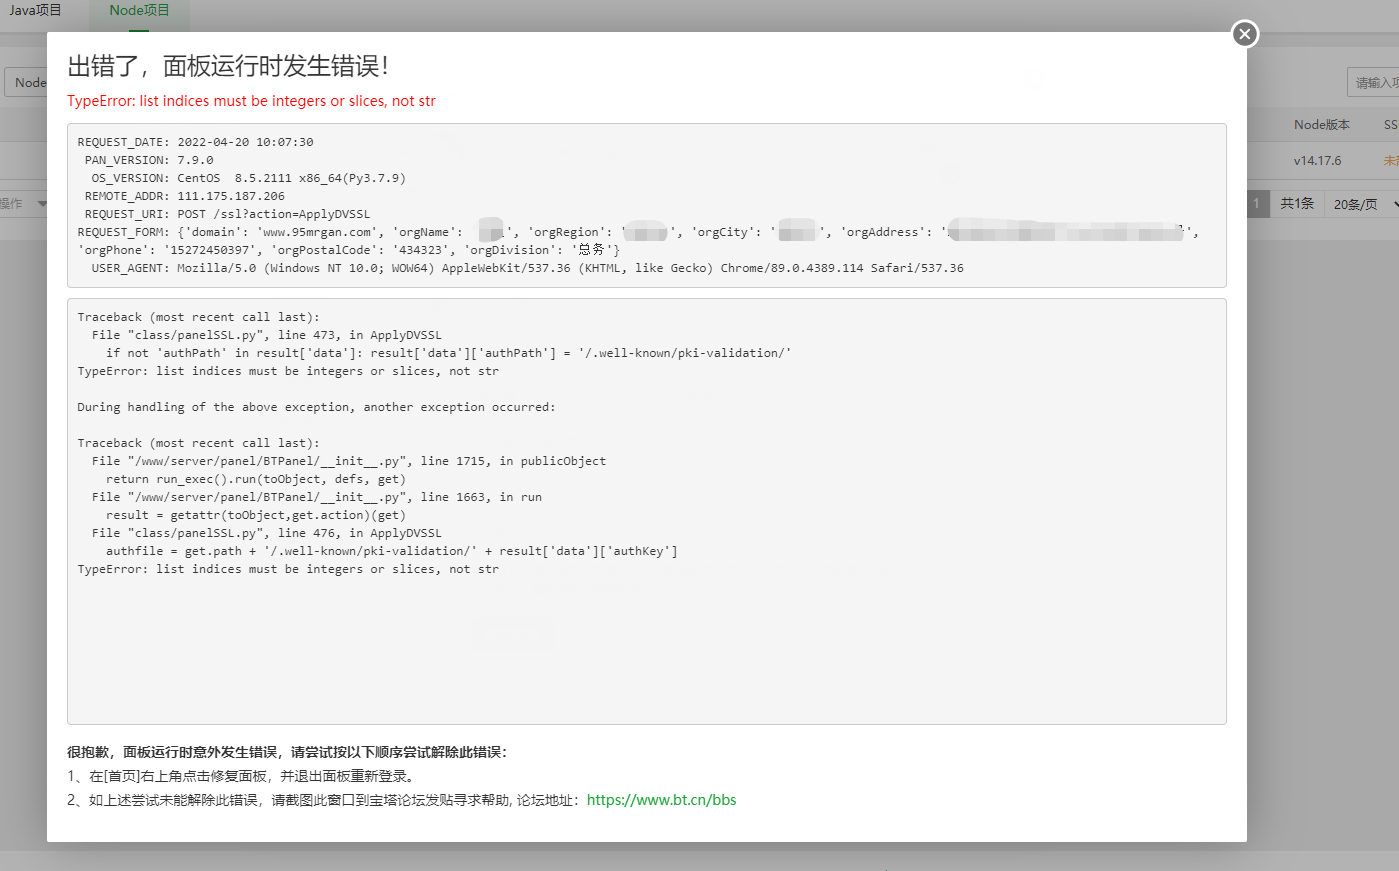
Task: Click the 共1条 total count label
Action: pos(1297,203)
